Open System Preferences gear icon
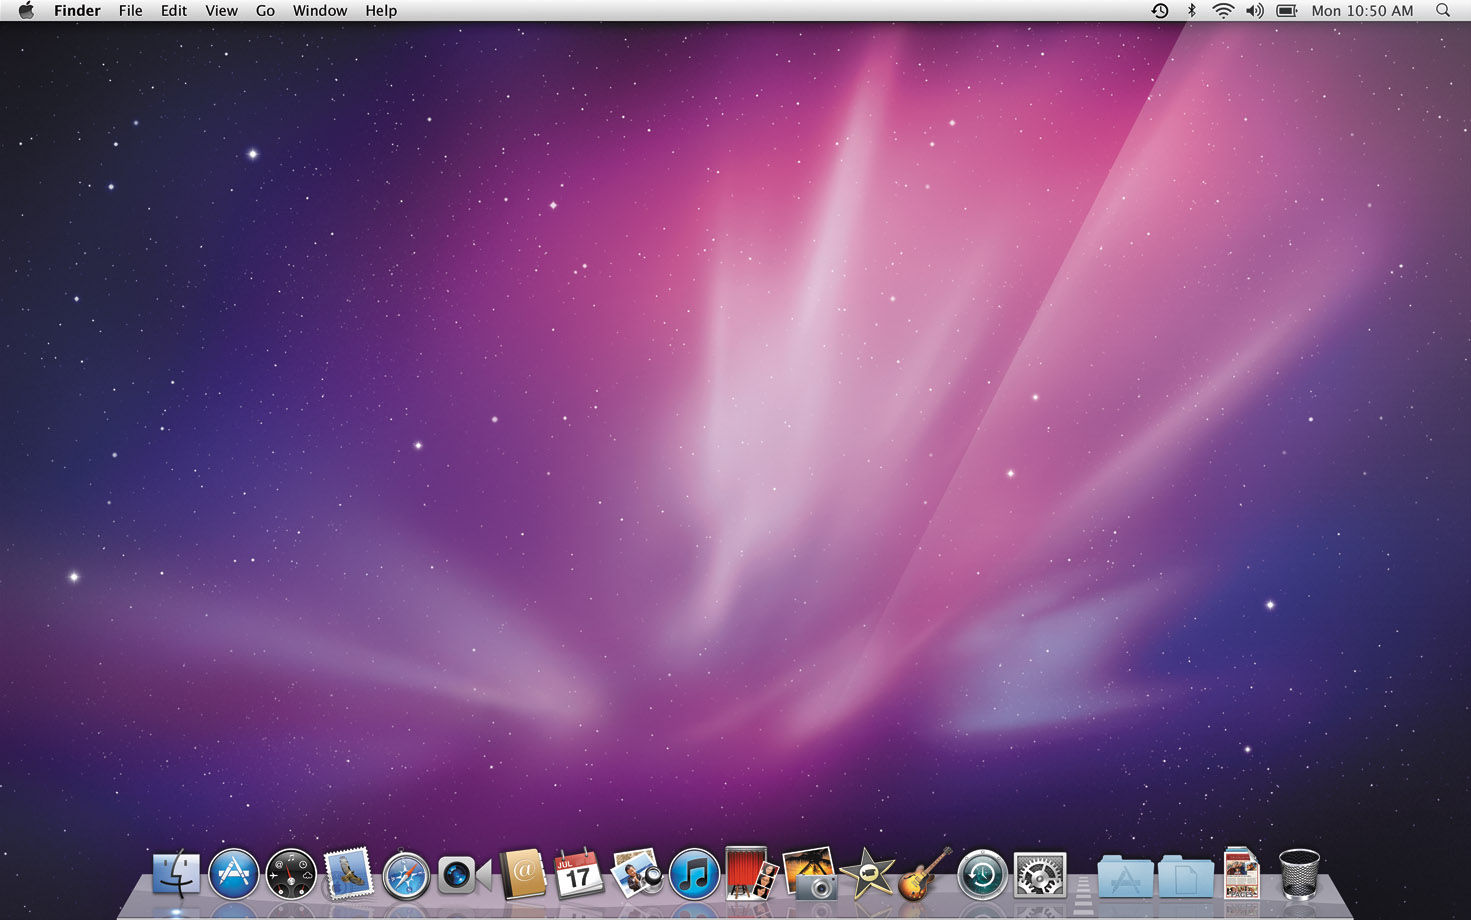Image resolution: width=1471 pixels, height=920 pixels. pos(1039,876)
